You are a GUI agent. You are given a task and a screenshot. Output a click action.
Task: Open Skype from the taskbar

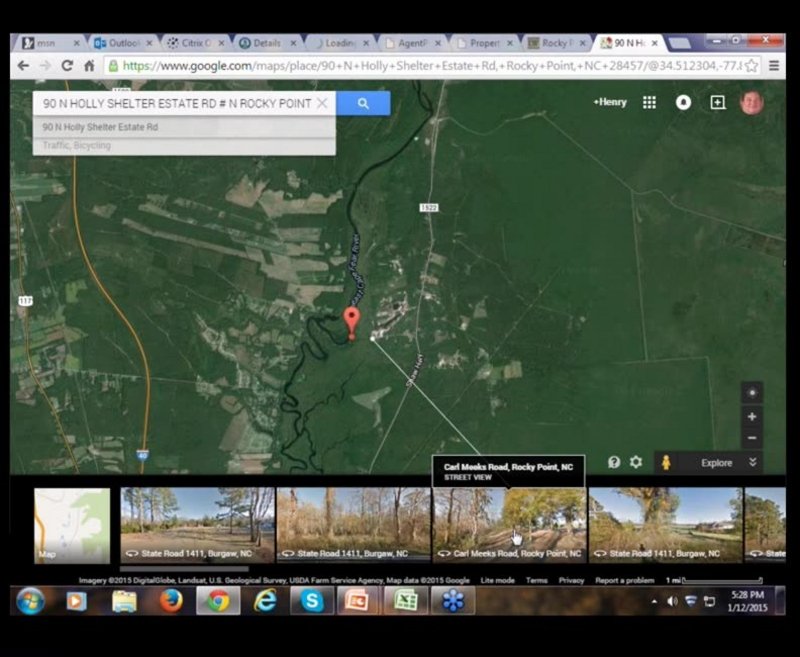[x=312, y=601]
